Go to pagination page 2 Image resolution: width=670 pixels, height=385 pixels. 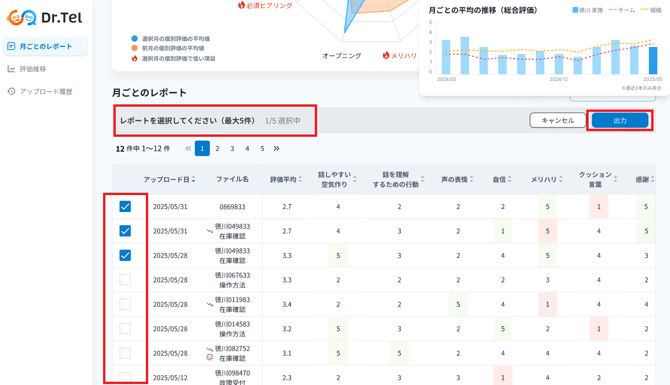tap(217, 148)
